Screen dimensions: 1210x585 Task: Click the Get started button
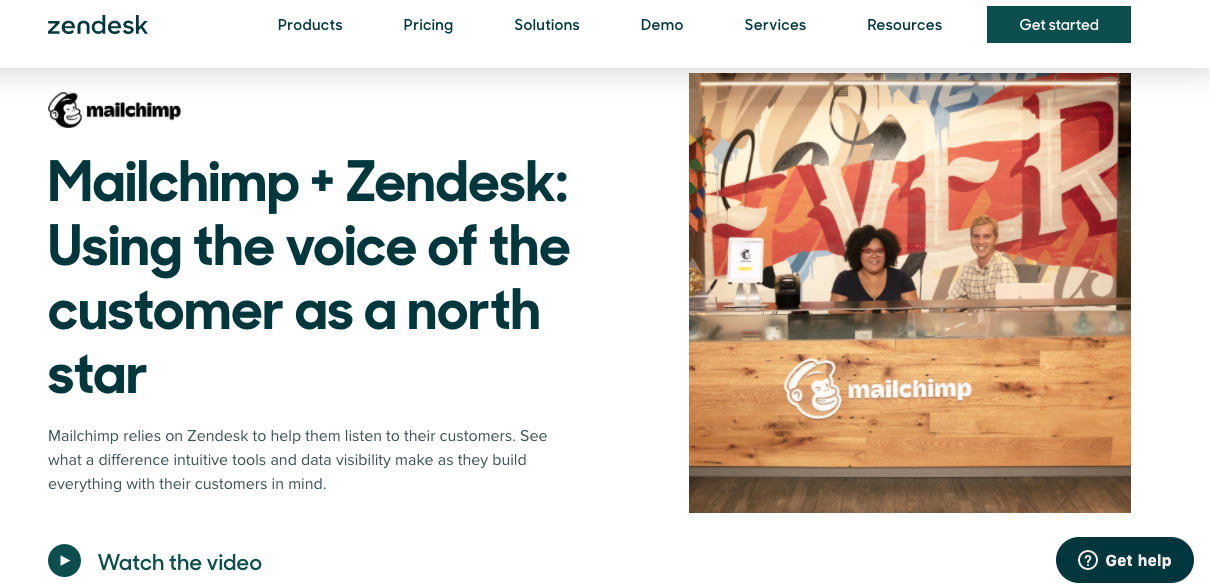[x=1058, y=24]
